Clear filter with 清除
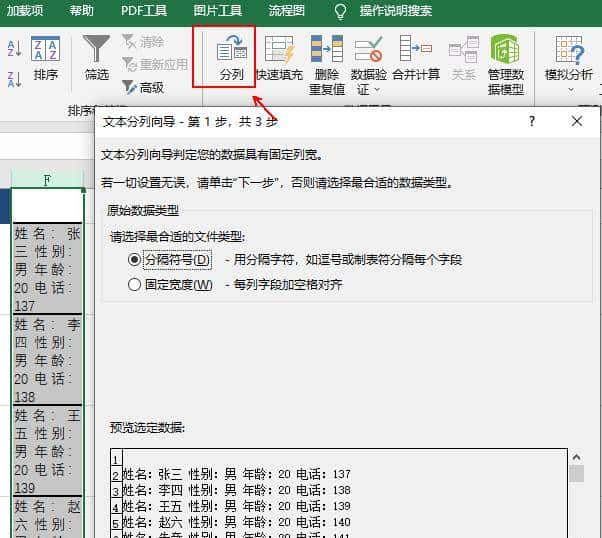 pyautogui.click(x=143, y=41)
